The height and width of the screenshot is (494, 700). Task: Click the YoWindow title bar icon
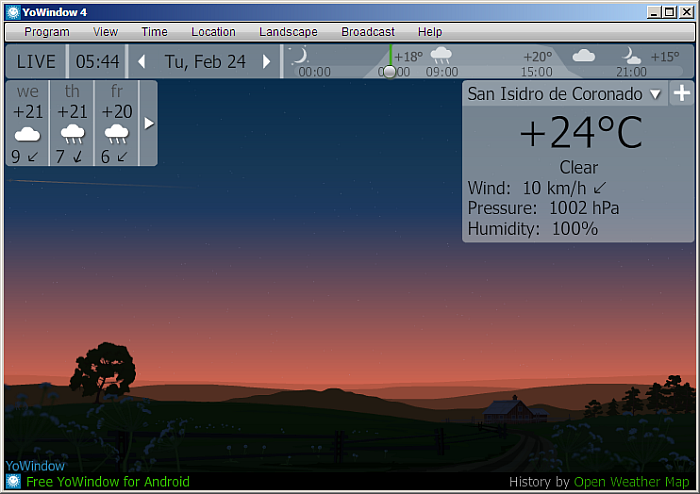point(13,12)
